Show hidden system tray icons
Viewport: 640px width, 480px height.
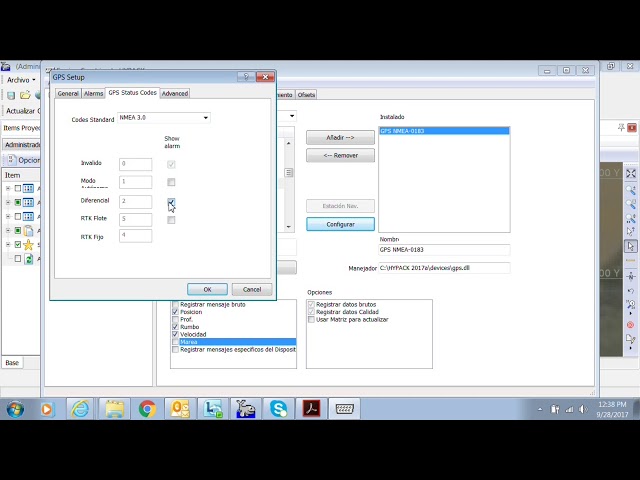[540, 409]
